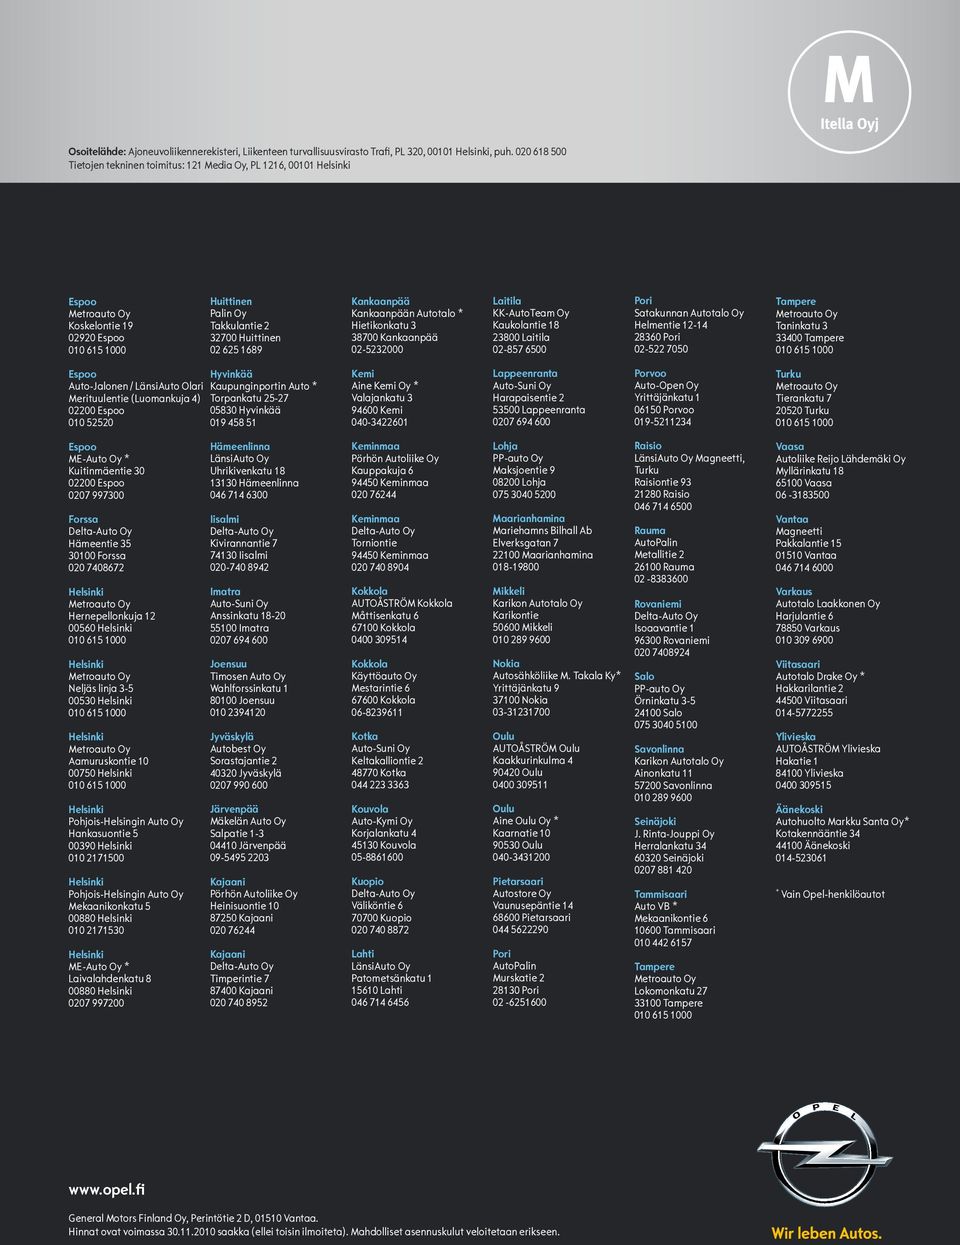Click the dealer name 'Mariehamns Bilhall Ab'
Screen dimensions: 960x1245
[542, 531]
